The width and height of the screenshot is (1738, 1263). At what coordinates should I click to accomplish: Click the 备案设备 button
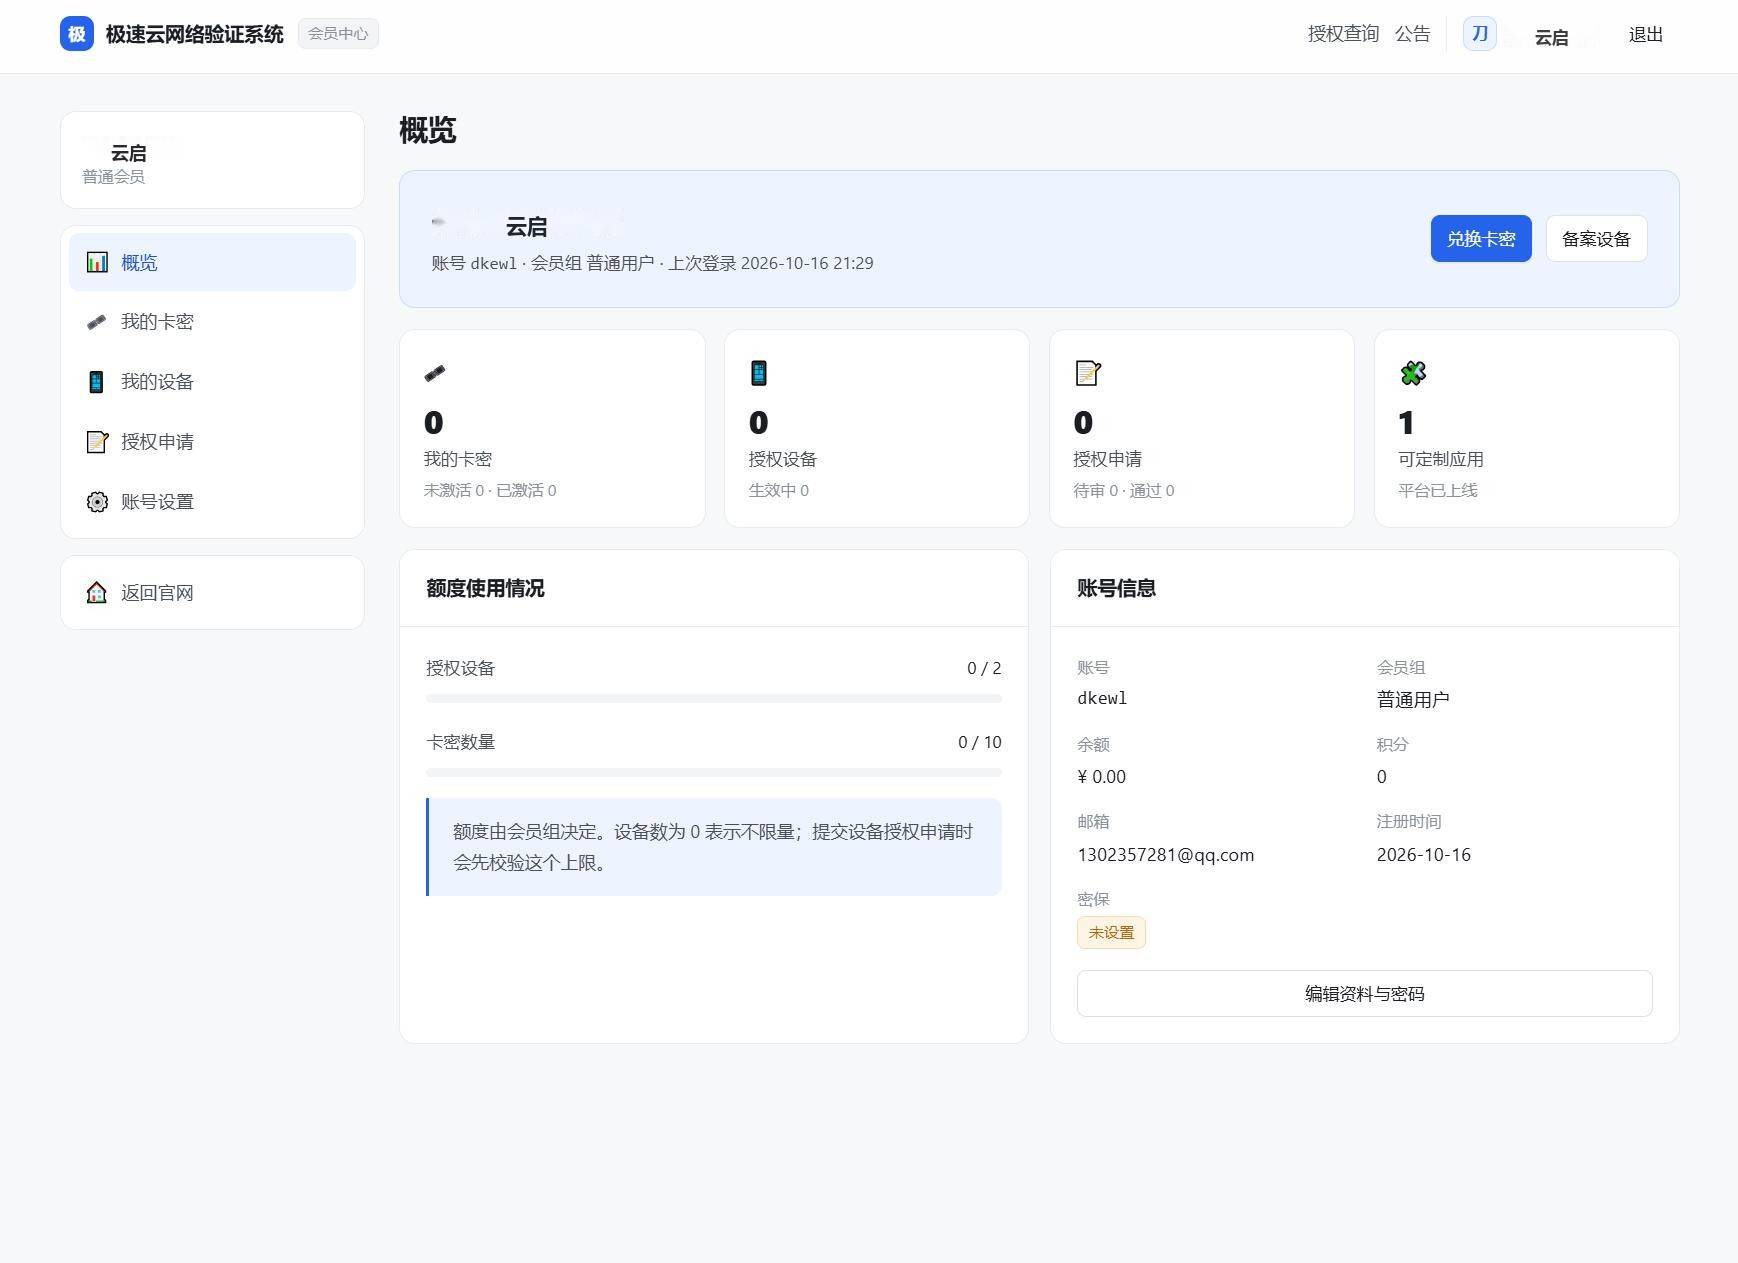(1596, 239)
